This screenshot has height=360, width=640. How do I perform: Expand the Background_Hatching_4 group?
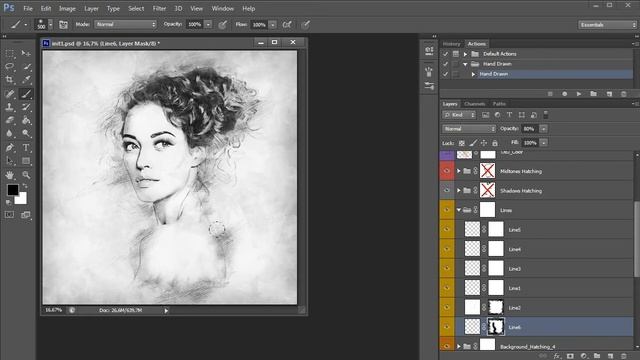point(459,347)
